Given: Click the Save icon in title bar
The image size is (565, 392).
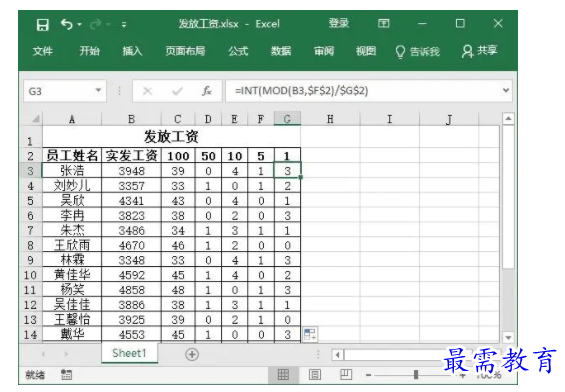Looking at the screenshot, I should point(43,24).
